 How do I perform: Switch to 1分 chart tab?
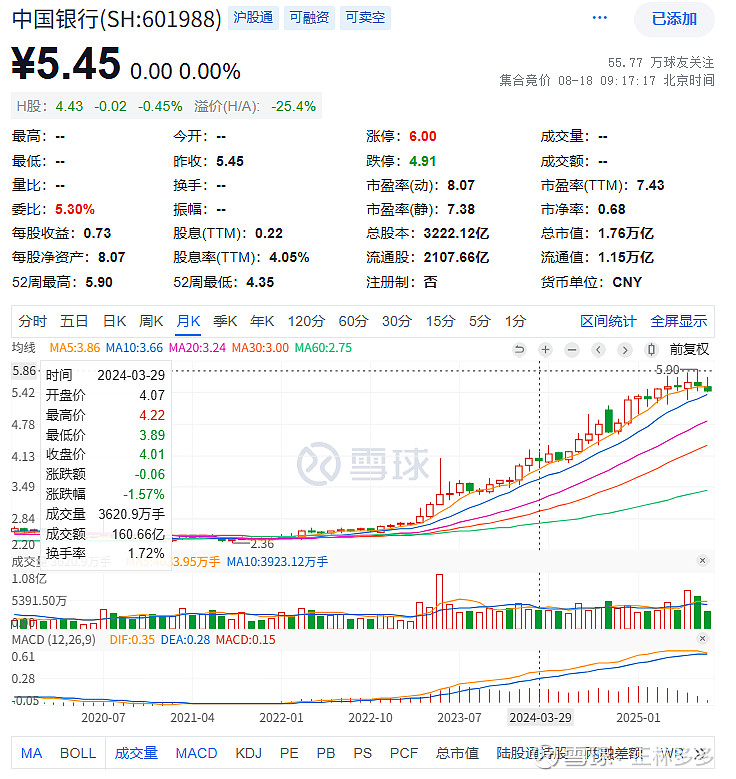515,321
